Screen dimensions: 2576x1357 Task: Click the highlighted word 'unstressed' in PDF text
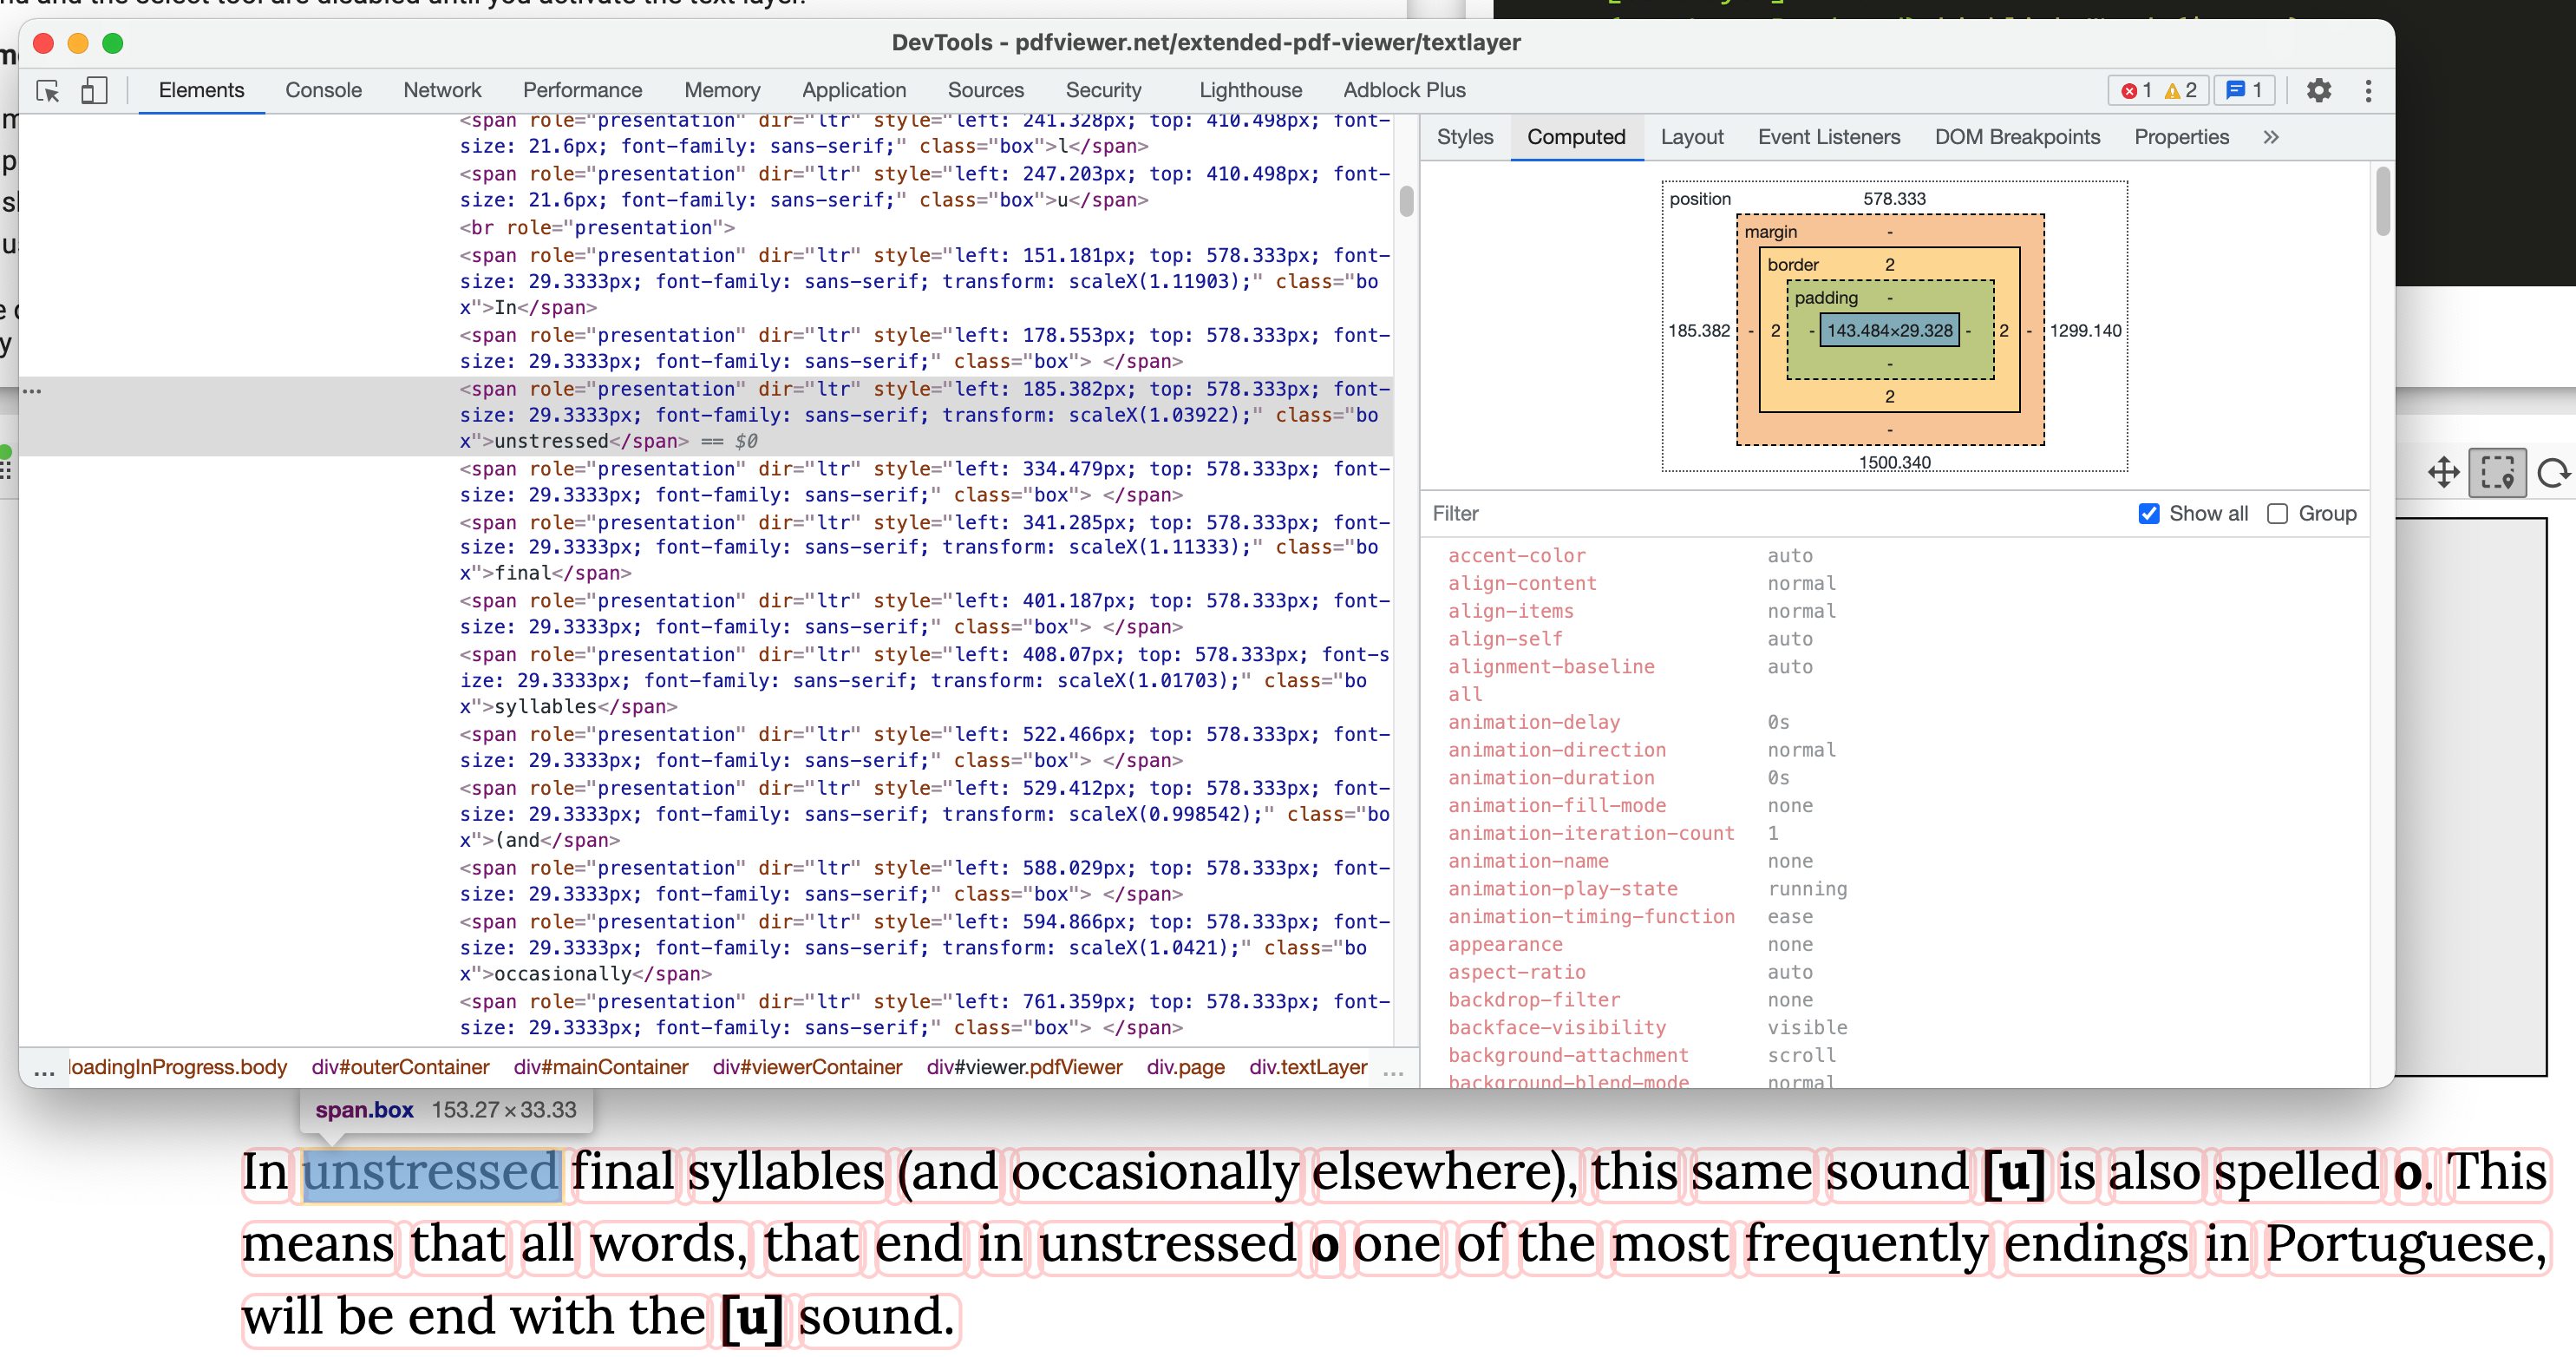[430, 1173]
